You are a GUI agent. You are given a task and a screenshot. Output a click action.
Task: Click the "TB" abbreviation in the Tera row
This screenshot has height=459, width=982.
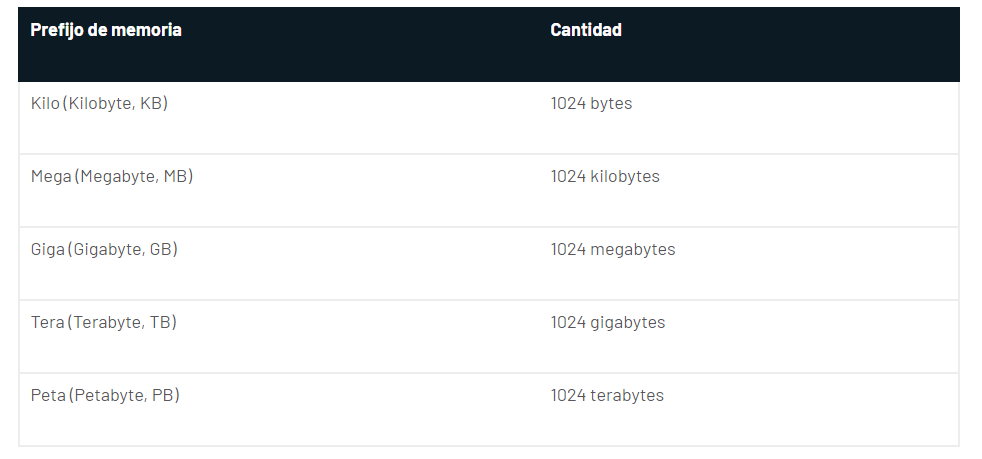[x=161, y=322]
